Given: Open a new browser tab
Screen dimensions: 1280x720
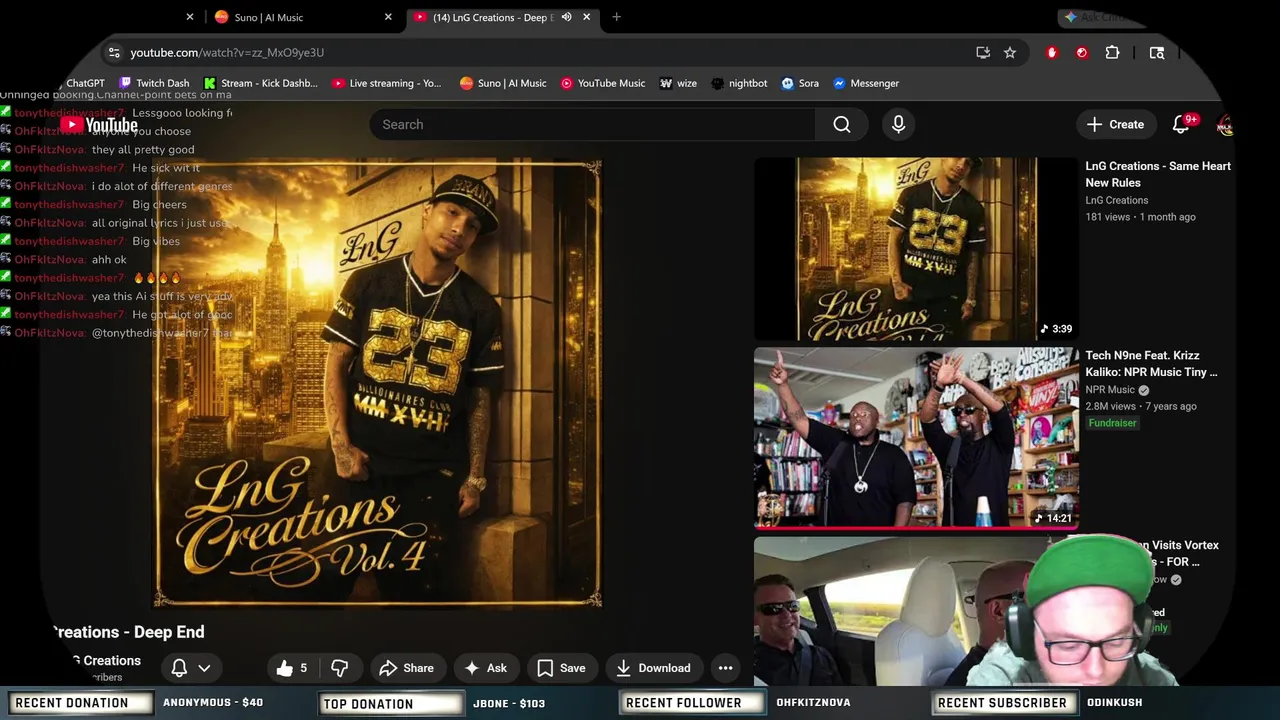Looking at the screenshot, I should (616, 17).
